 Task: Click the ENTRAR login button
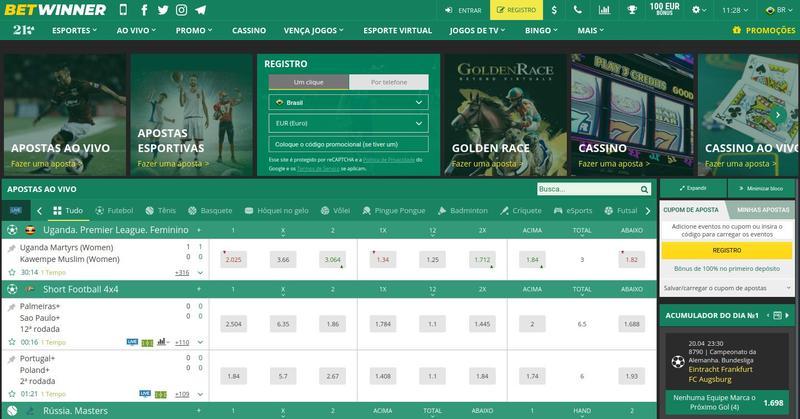[463, 10]
